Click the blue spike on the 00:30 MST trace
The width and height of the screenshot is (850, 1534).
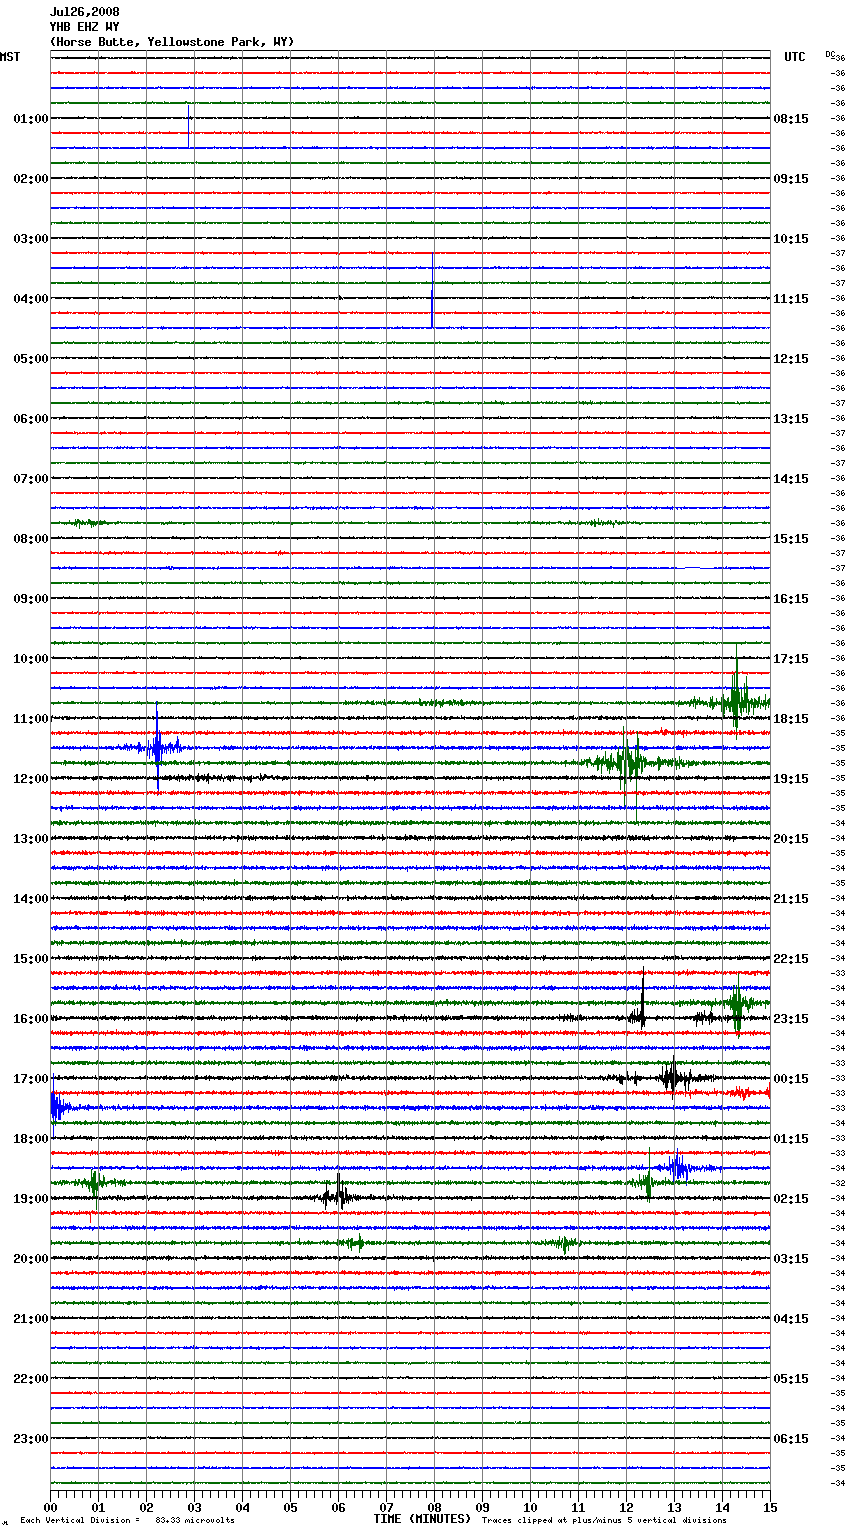pyautogui.click(x=189, y=126)
